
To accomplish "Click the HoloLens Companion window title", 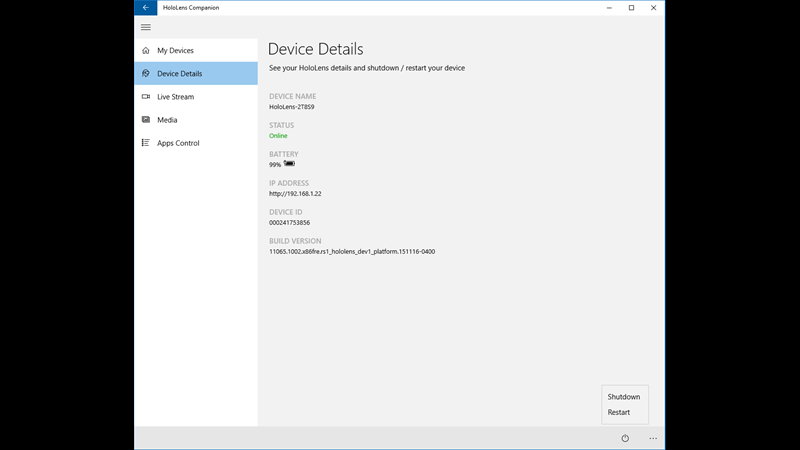I will tap(191, 8).
